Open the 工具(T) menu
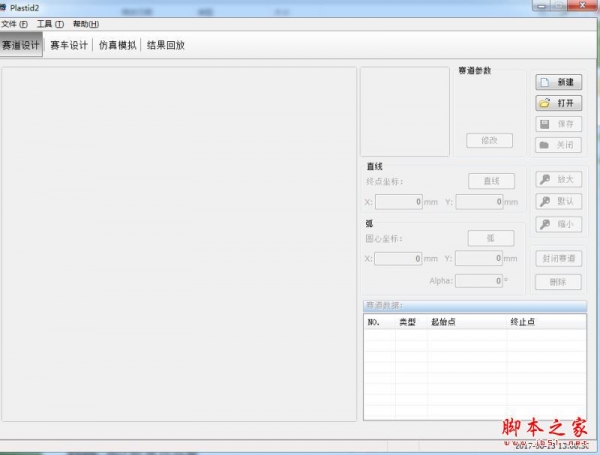The image size is (600, 455). tap(50, 24)
